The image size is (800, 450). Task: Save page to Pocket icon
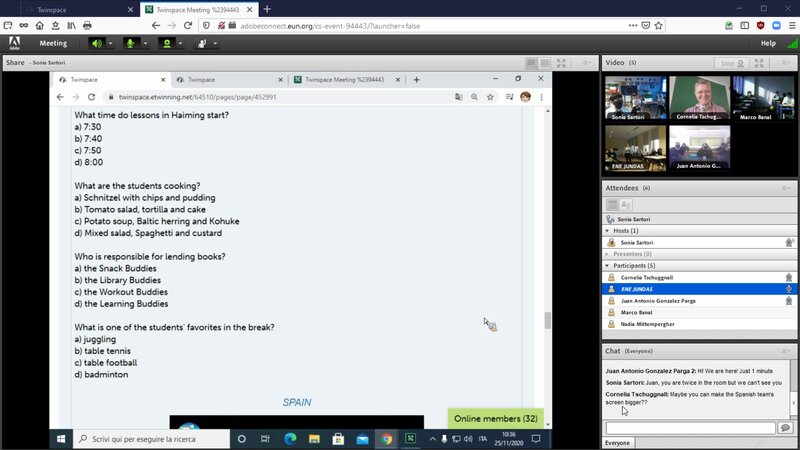pyautogui.click(x=645, y=26)
